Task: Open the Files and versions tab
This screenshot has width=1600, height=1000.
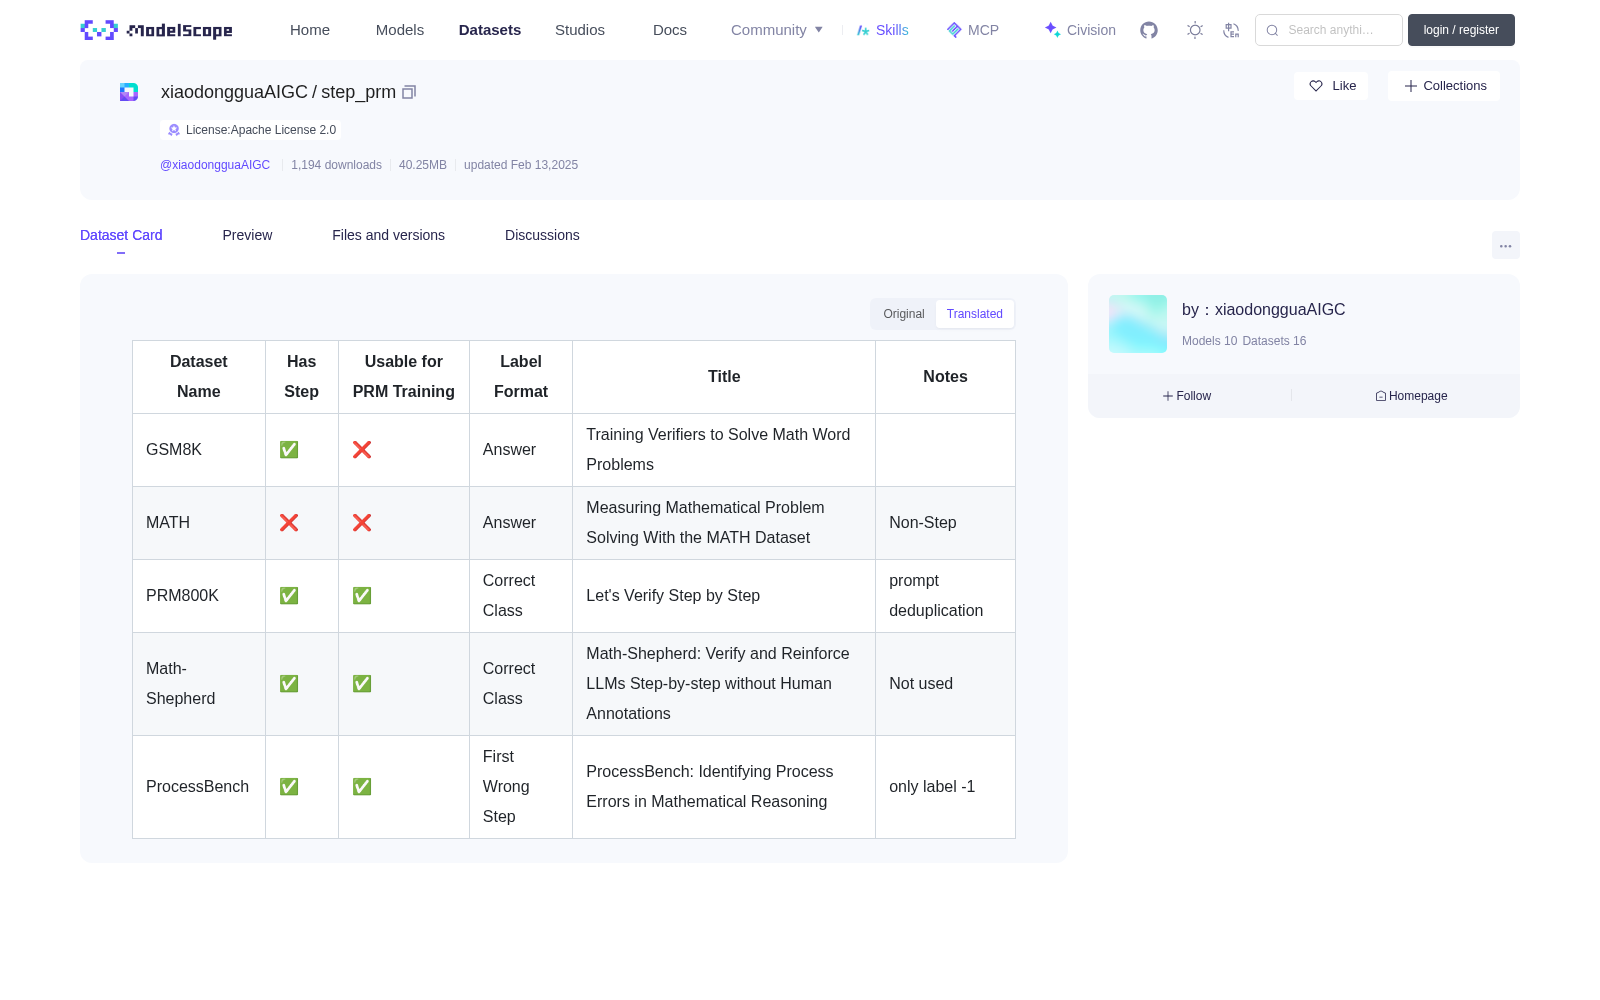Action: point(388,235)
